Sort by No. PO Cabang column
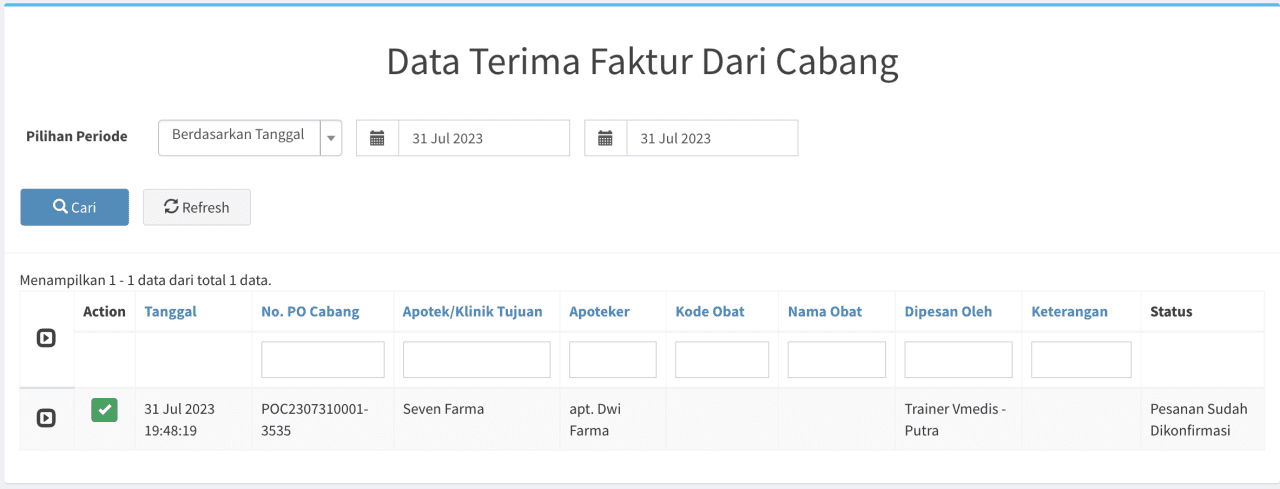 point(310,311)
